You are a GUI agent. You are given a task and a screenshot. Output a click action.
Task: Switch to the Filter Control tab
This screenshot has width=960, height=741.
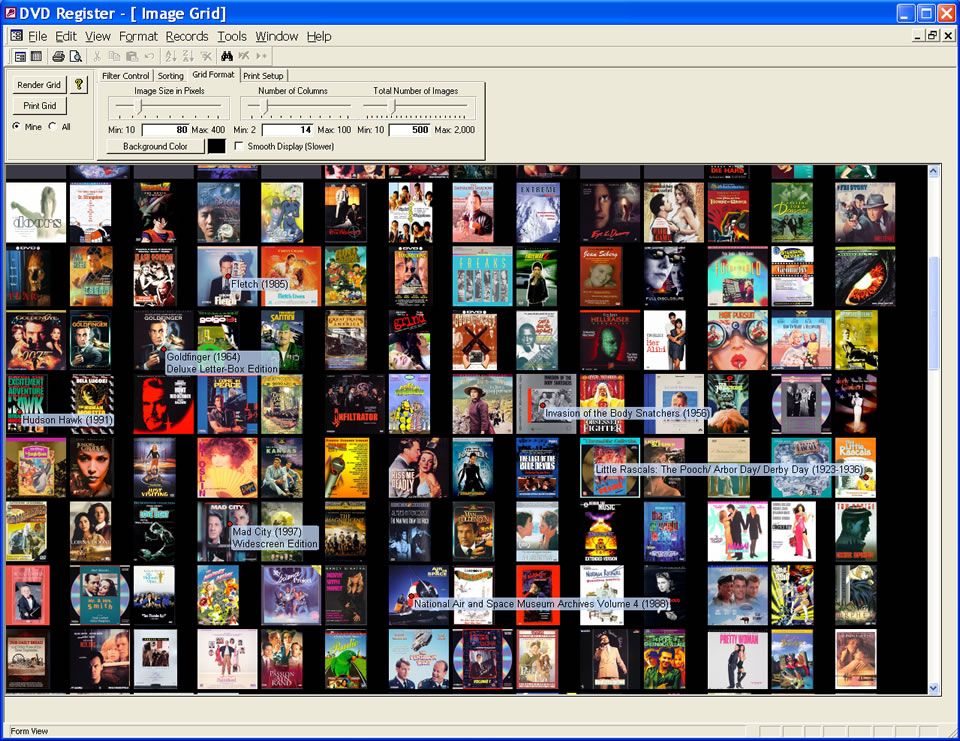pyautogui.click(x=126, y=76)
